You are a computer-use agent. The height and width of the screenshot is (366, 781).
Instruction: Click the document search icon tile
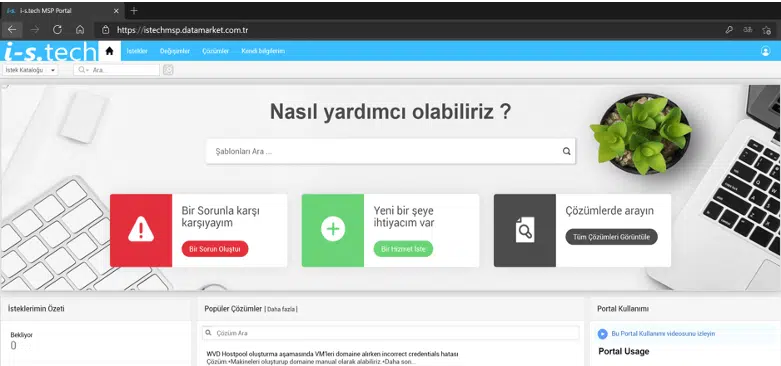pos(524,230)
